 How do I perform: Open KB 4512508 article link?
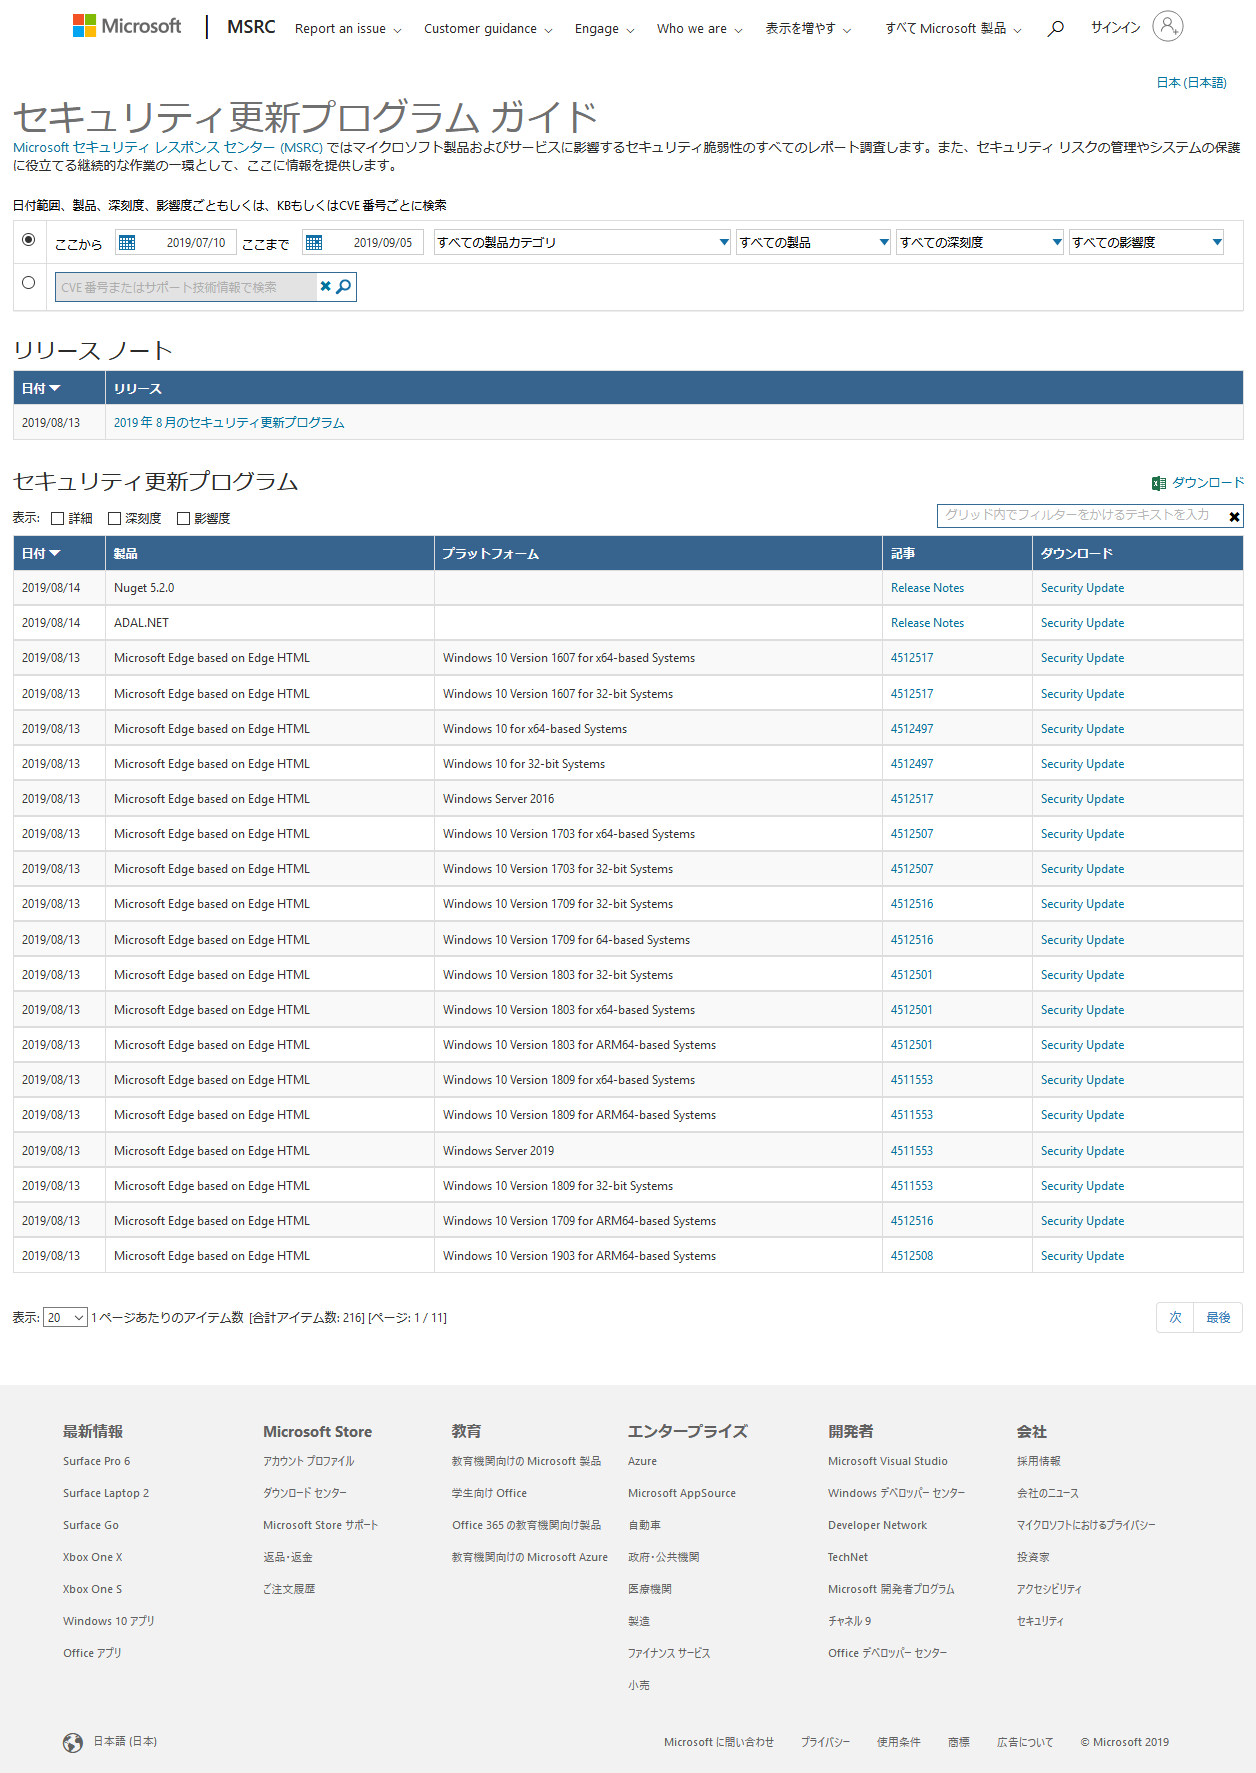pos(912,1256)
